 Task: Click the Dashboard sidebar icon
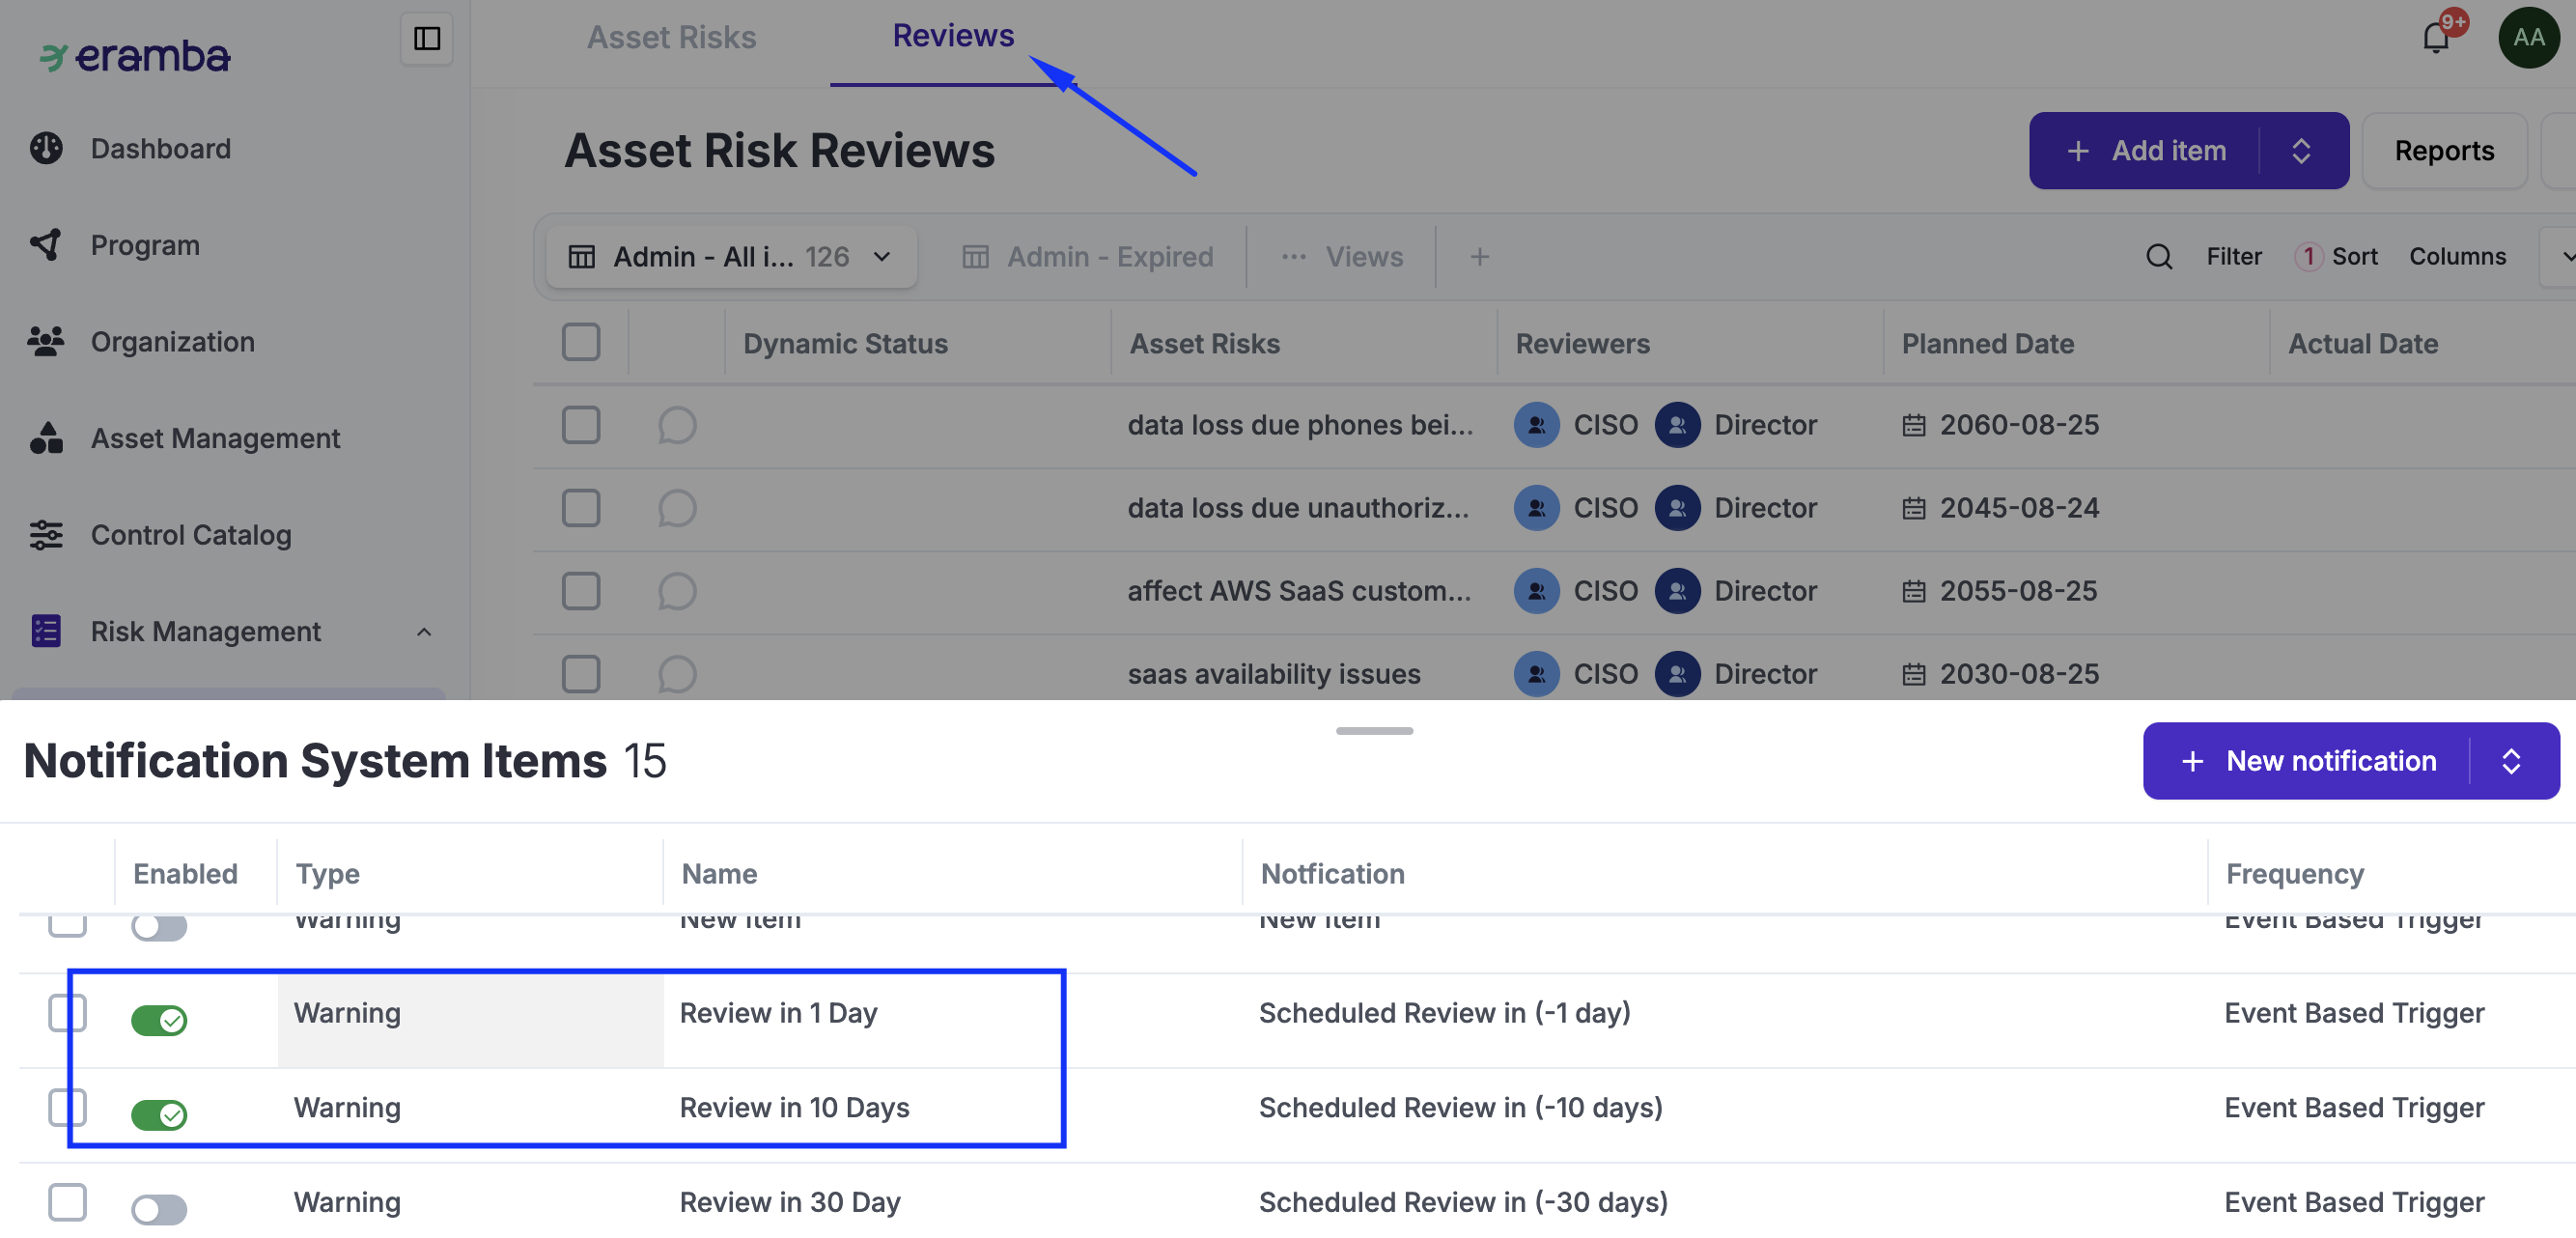pyautogui.click(x=46, y=148)
